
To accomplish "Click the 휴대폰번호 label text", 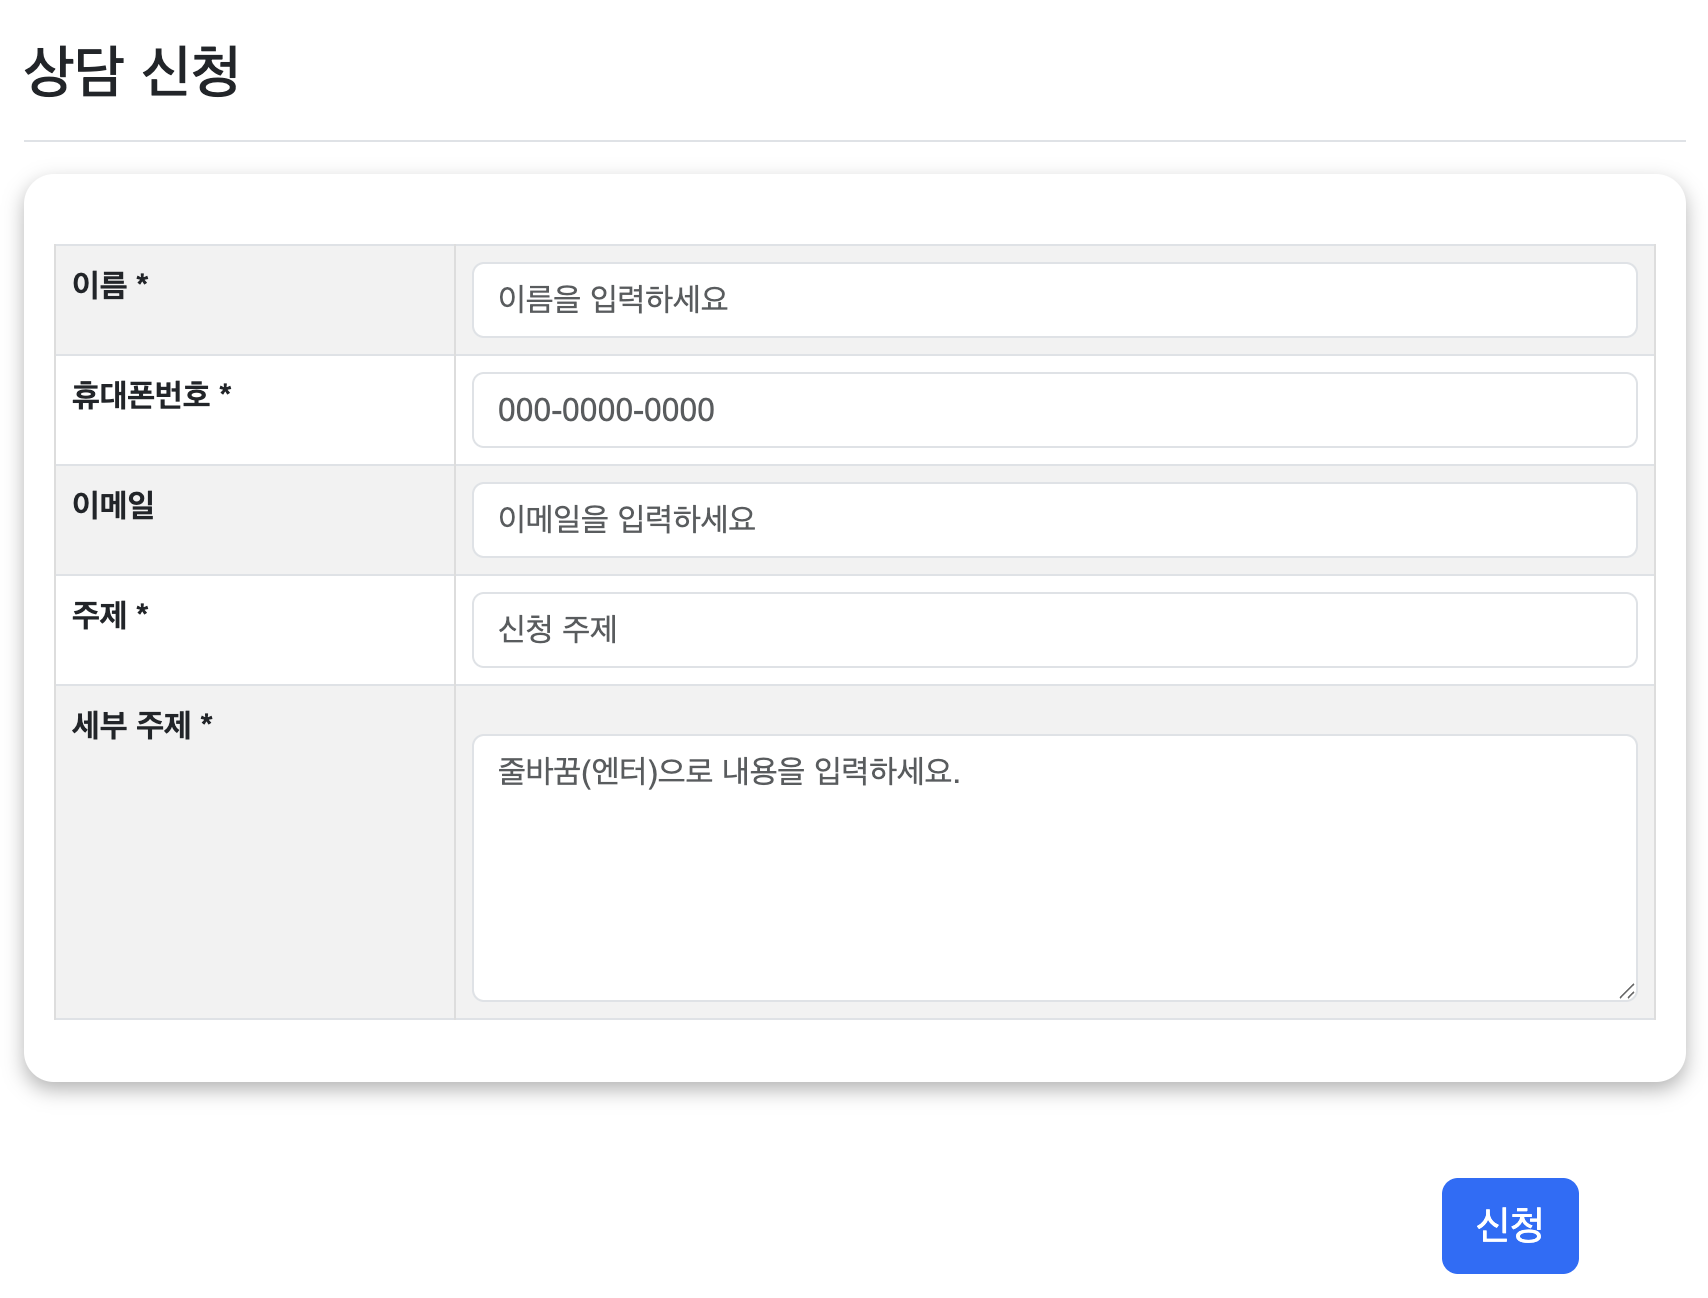I will [x=141, y=395].
